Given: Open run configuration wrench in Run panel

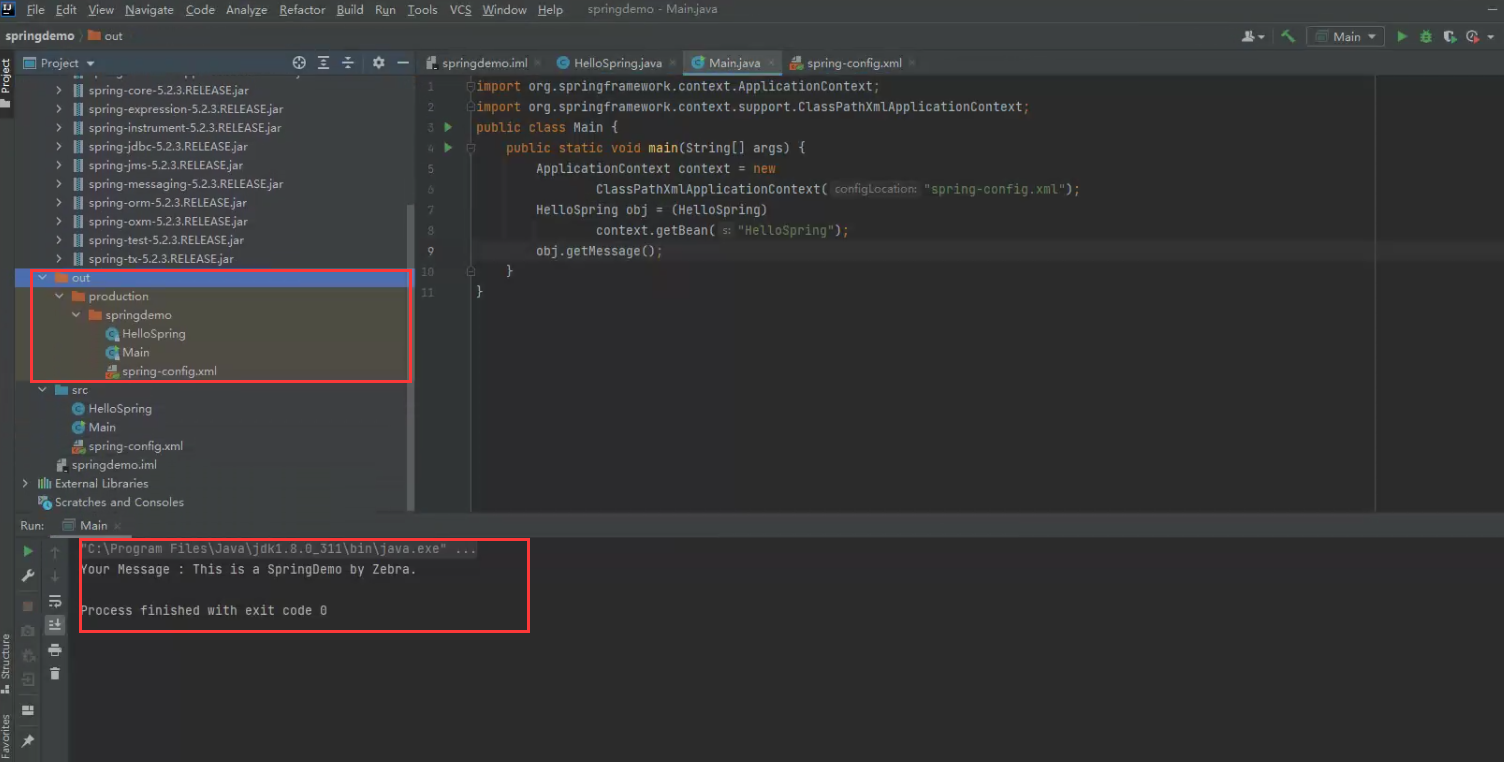Looking at the screenshot, I should (x=28, y=576).
